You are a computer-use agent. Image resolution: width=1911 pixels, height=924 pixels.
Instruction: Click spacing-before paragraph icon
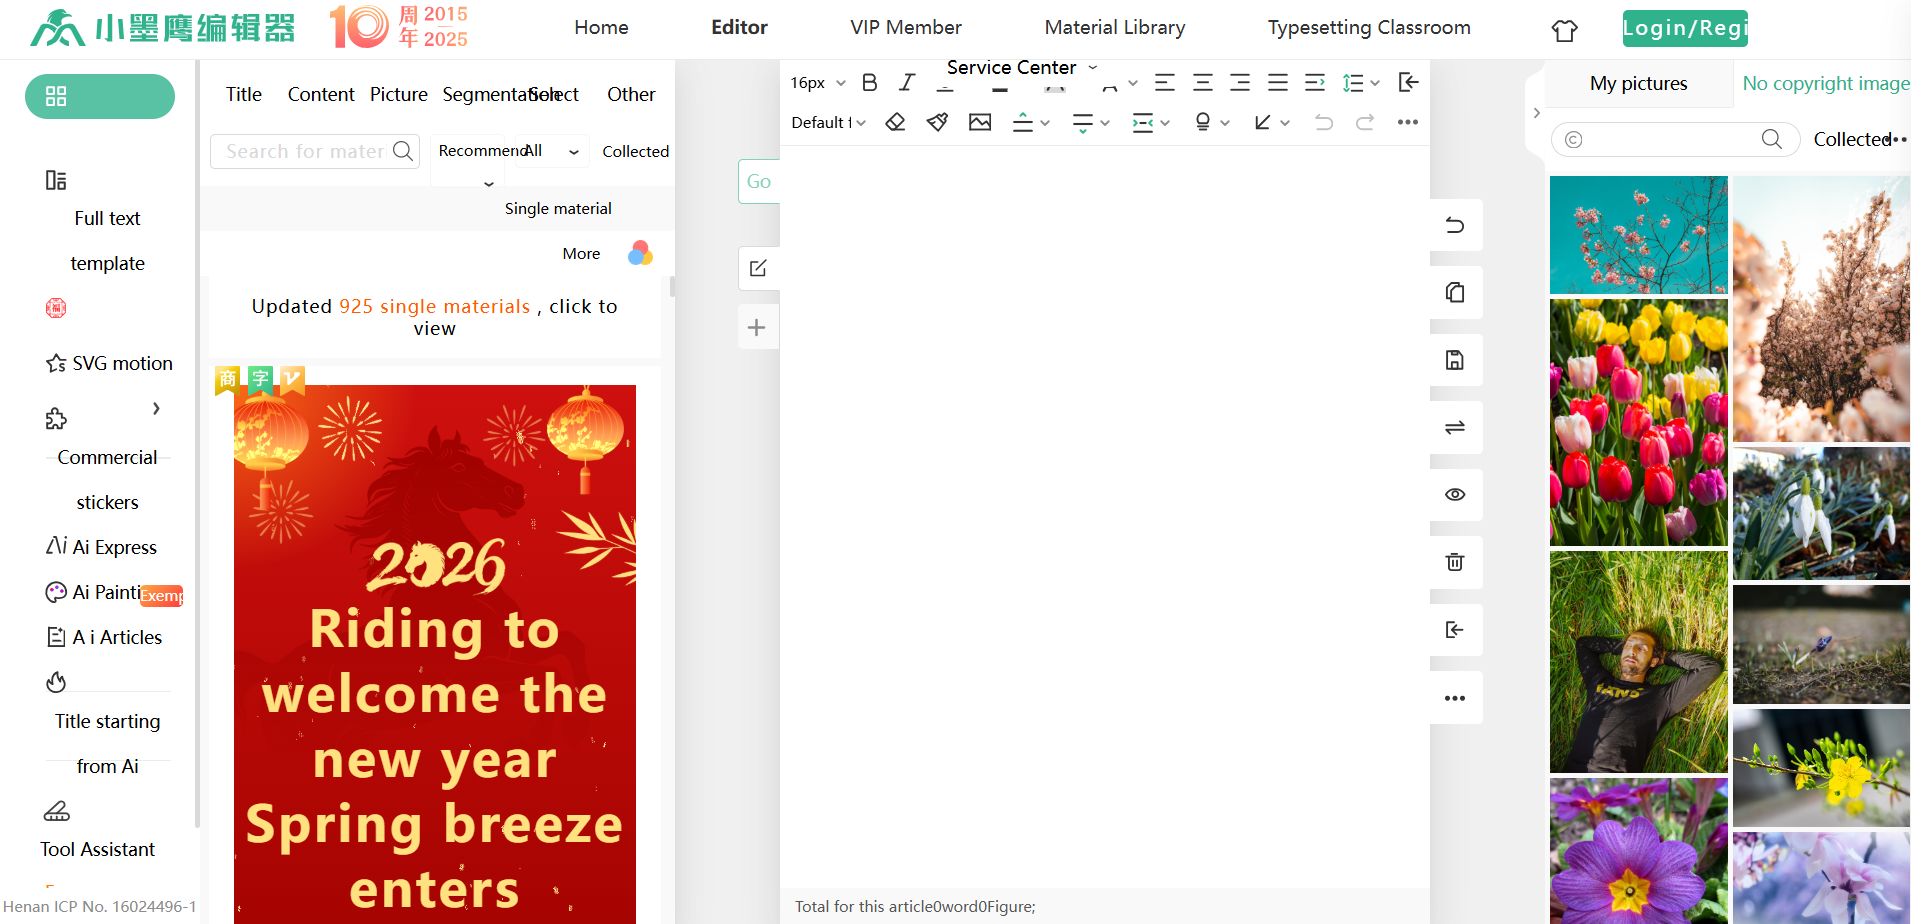click(x=1022, y=122)
